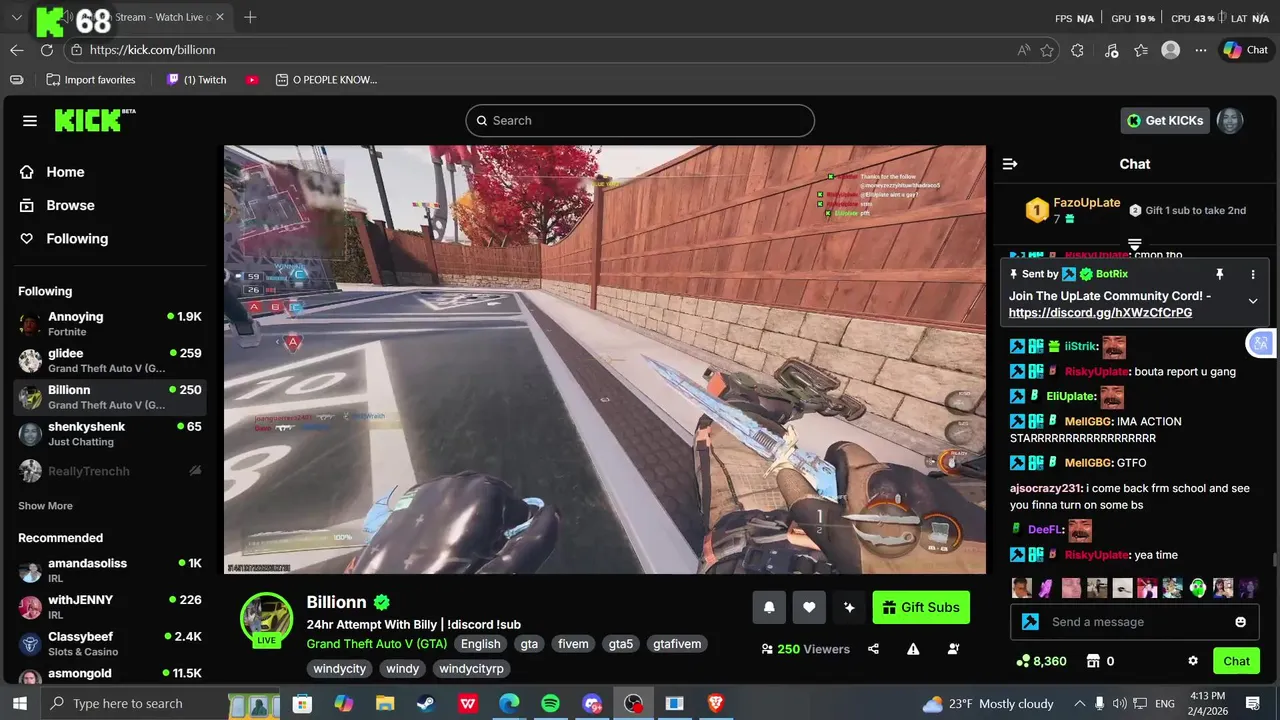
Task: Open the discord.gg/hXWzCfCrPG link
Action: pos(1100,313)
